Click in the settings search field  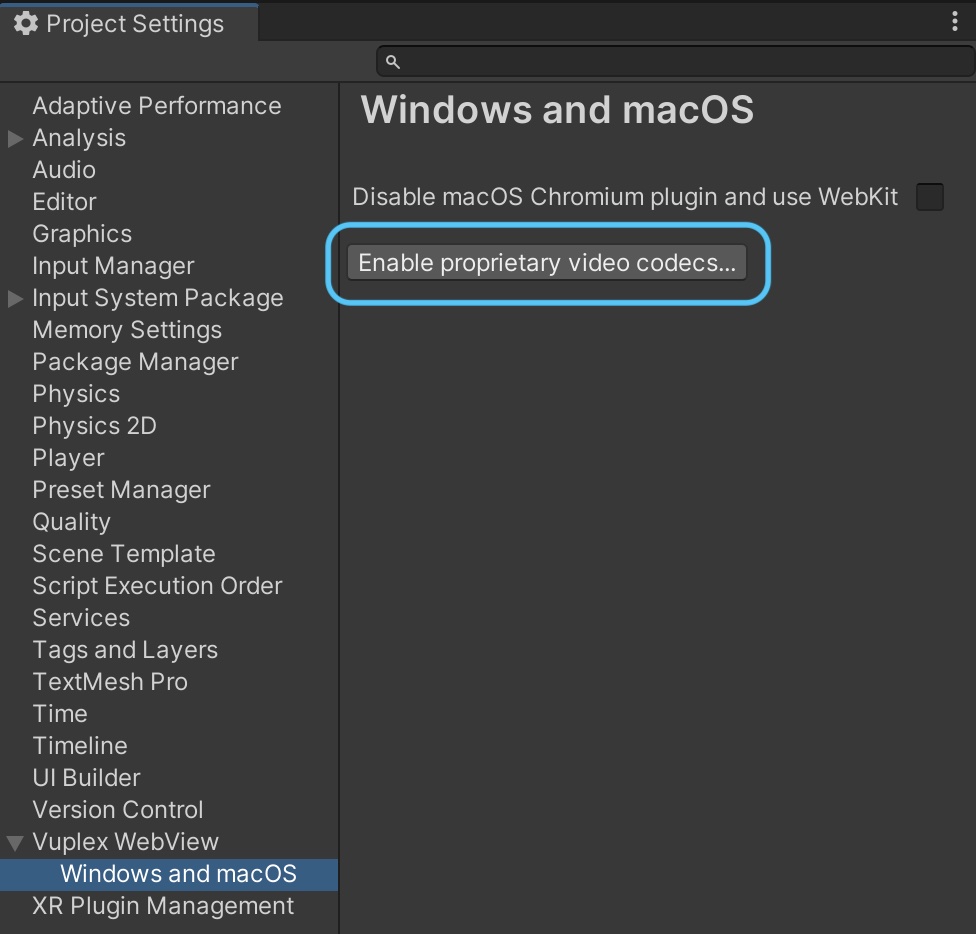pyautogui.click(x=680, y=62)
